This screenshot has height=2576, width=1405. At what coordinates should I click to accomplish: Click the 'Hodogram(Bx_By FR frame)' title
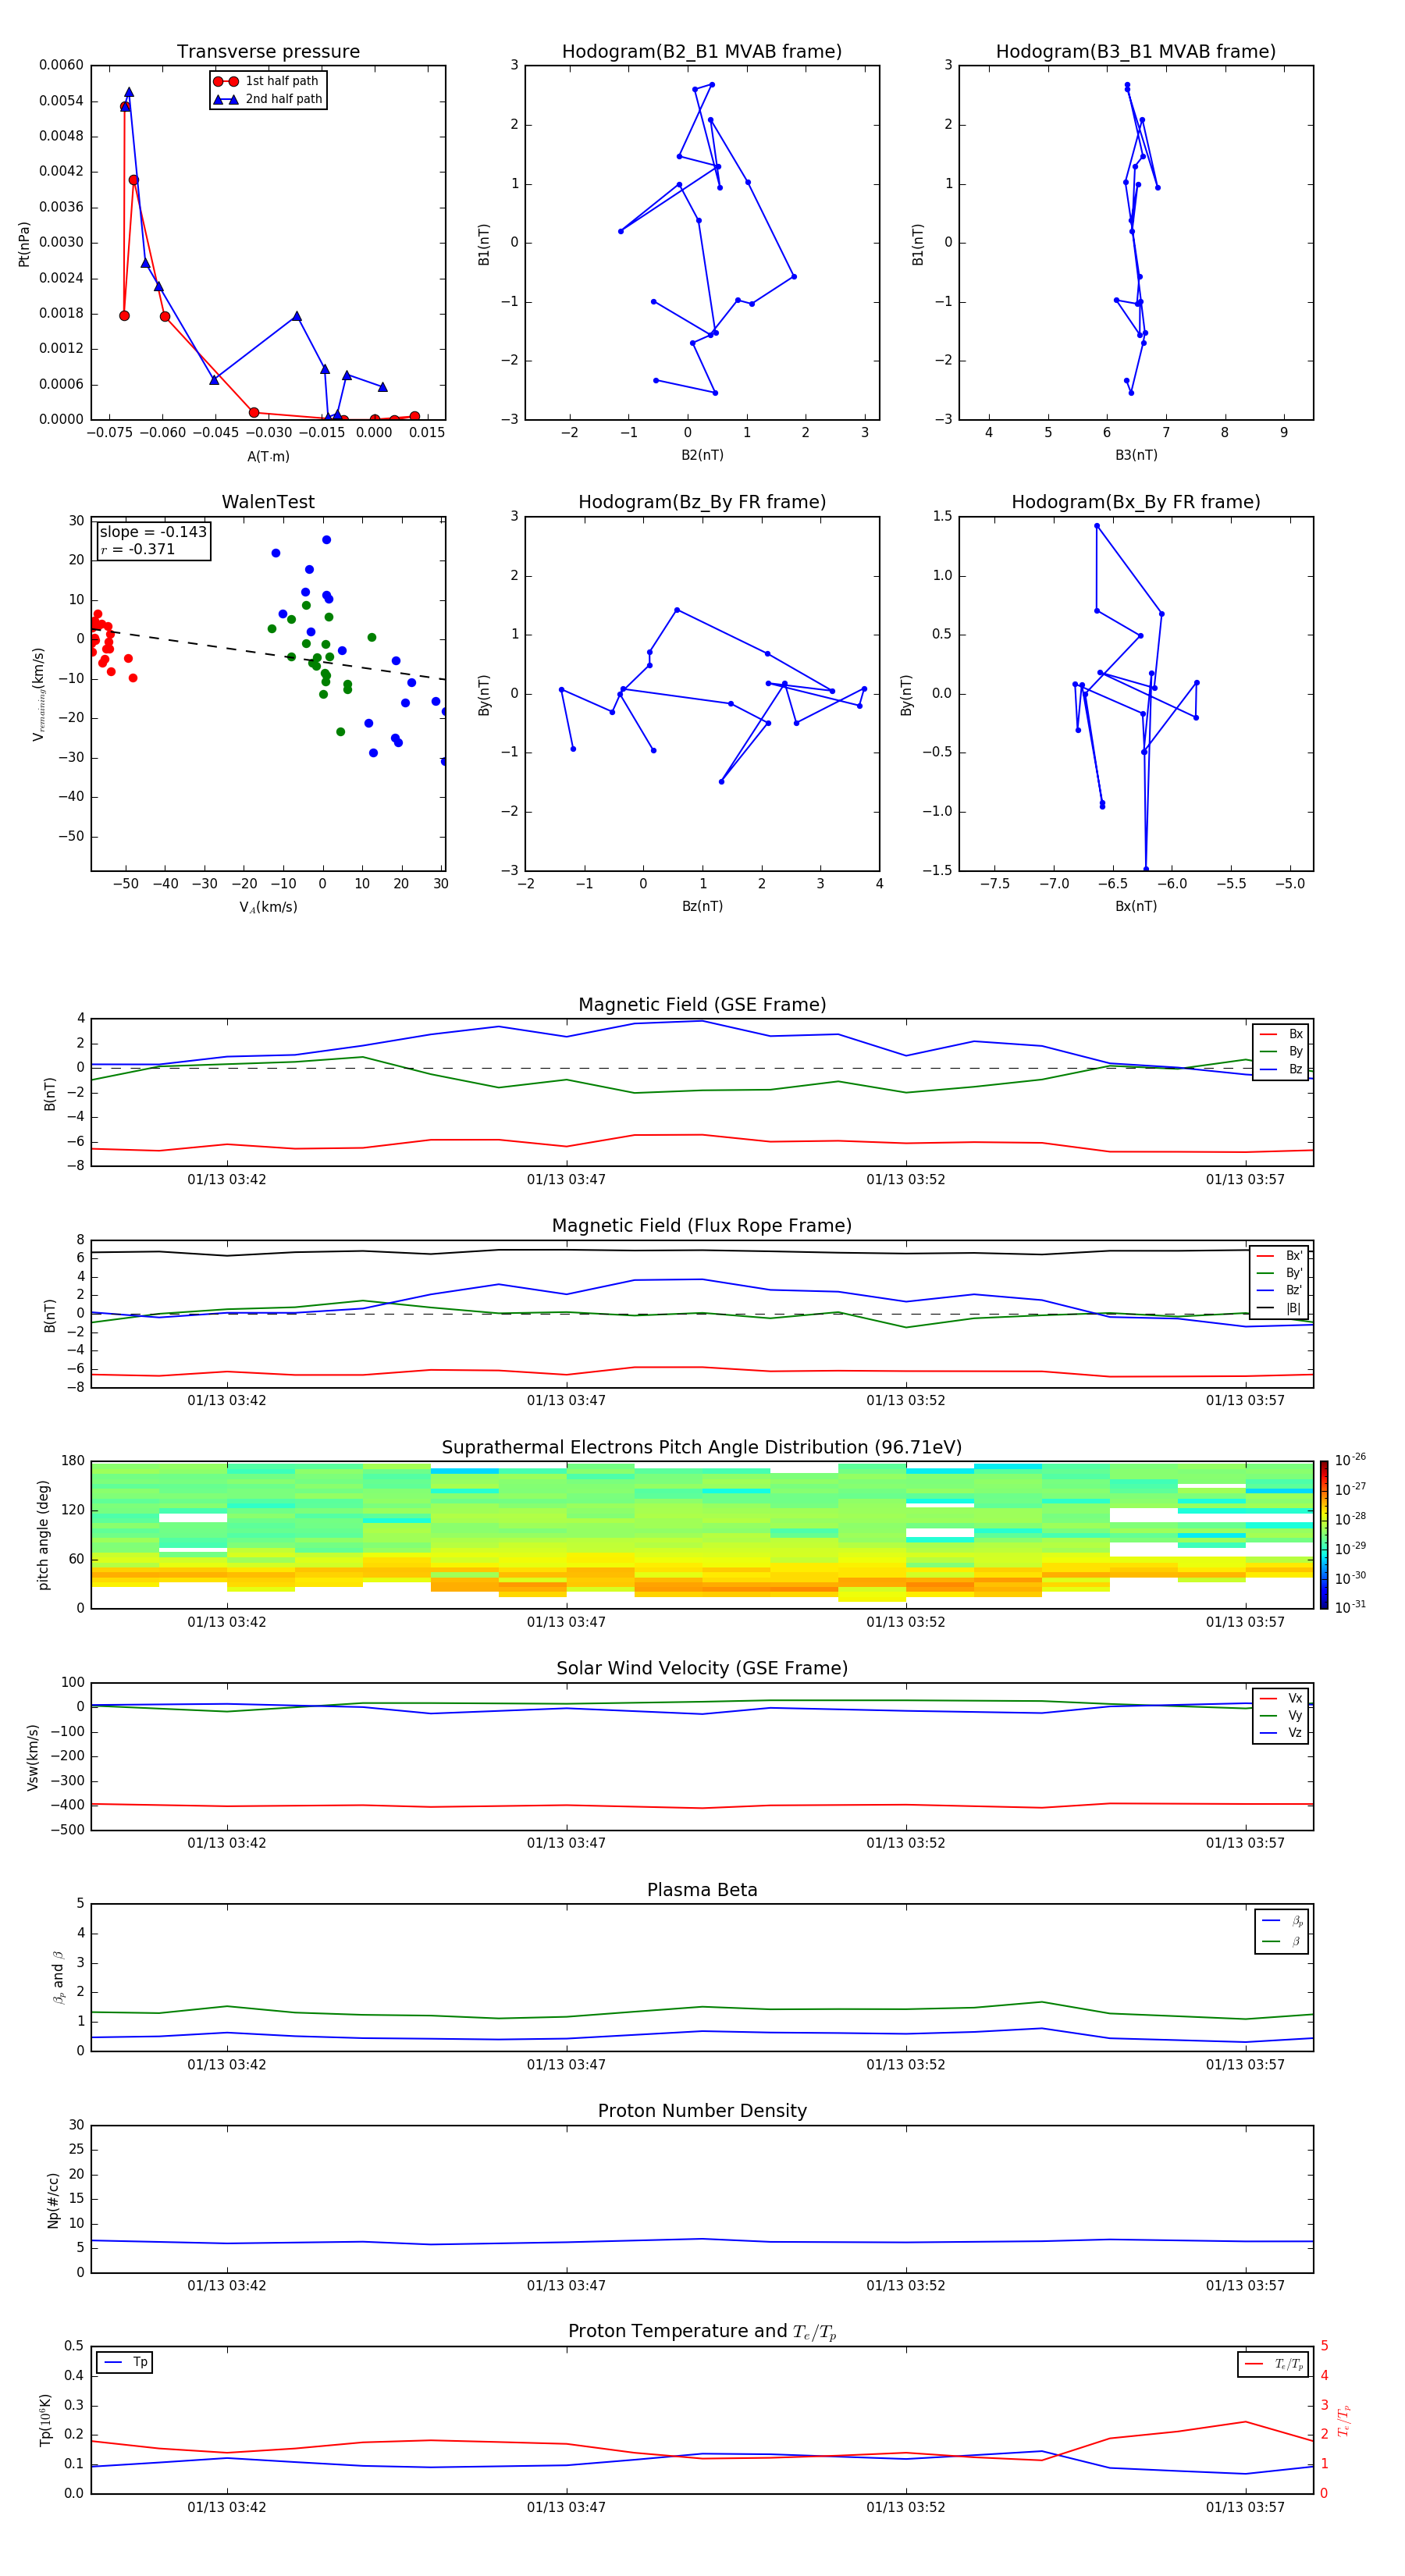point(1136,502)
